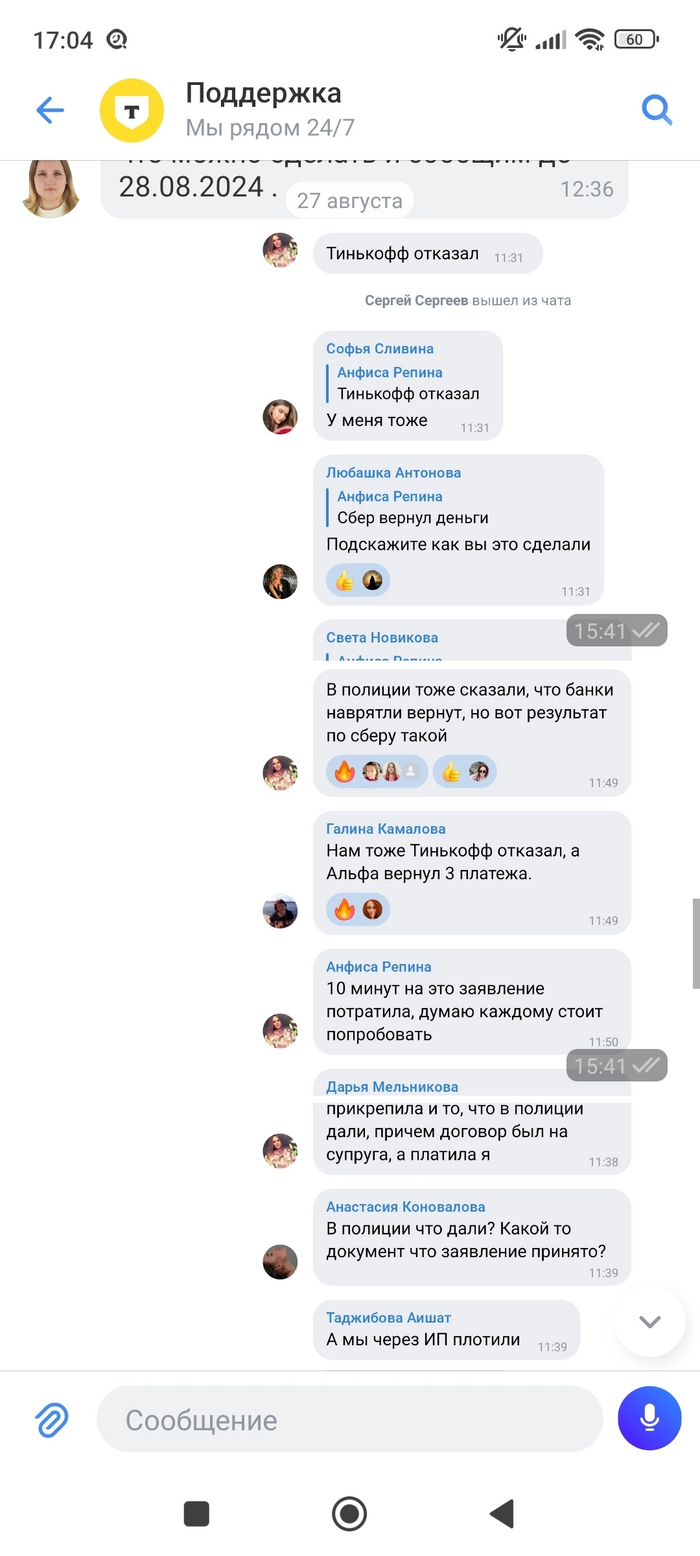Tap fire reaction on the police message
This screenshot has height=1556, width=700.
[x=344, y=771]
